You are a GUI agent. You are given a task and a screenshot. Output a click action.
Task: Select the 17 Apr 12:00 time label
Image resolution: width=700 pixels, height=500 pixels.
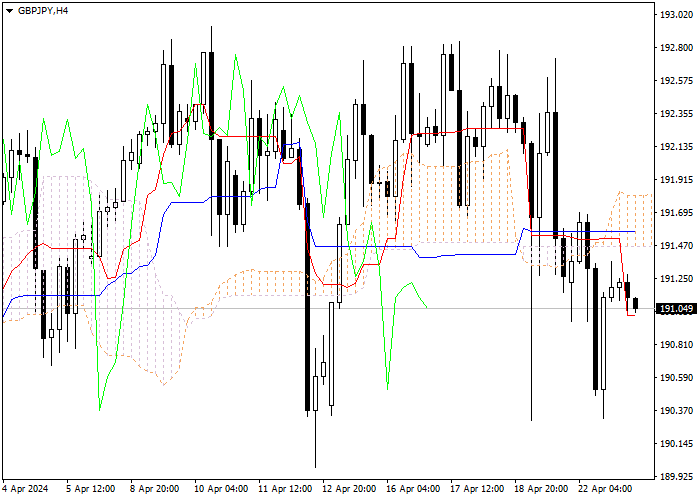point(477,489)
